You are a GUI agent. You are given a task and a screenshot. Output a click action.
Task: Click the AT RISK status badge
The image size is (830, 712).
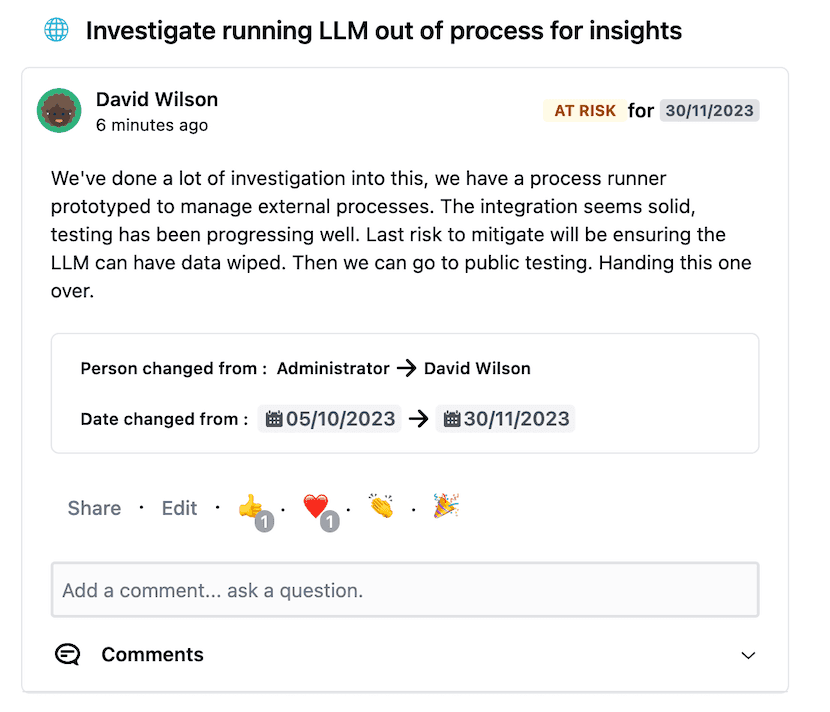click(585, 111)
